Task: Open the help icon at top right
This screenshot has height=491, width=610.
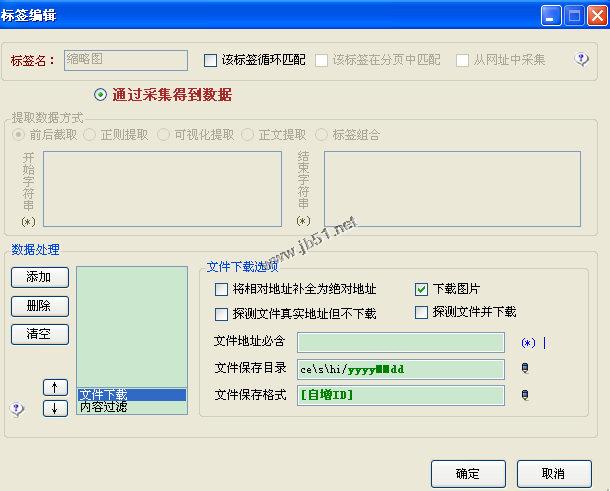Action: coord(581,60)
